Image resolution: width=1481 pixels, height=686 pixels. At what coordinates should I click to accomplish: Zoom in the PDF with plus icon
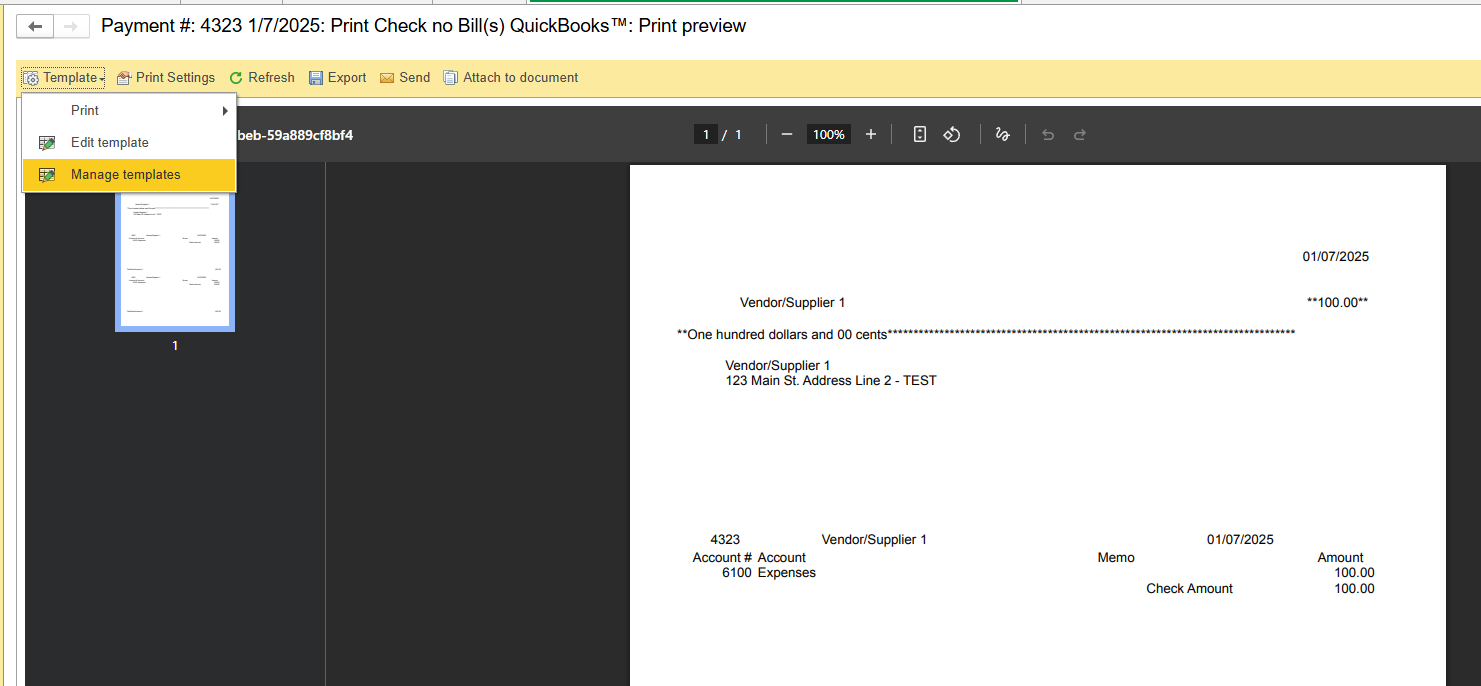pyautogui.click(x=871, y=135)
